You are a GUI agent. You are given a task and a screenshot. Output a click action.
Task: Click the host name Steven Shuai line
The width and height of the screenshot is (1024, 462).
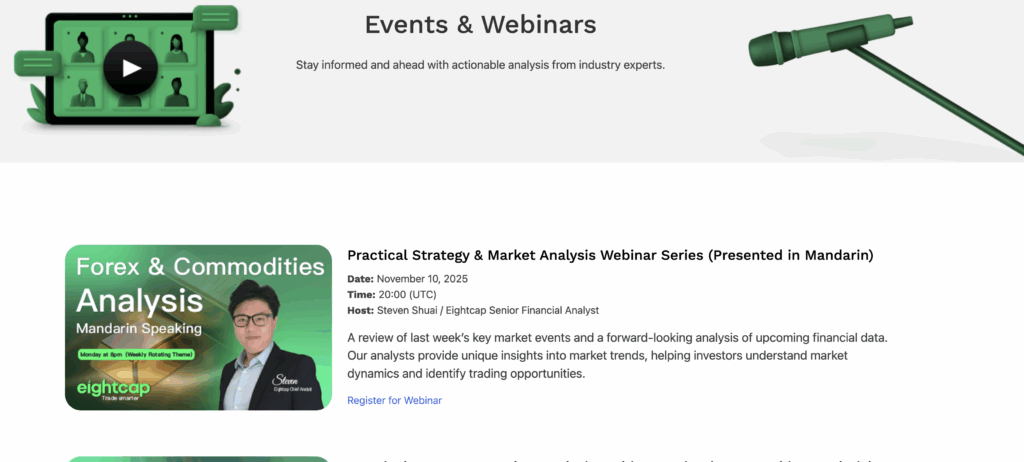(x=473, y=310)
